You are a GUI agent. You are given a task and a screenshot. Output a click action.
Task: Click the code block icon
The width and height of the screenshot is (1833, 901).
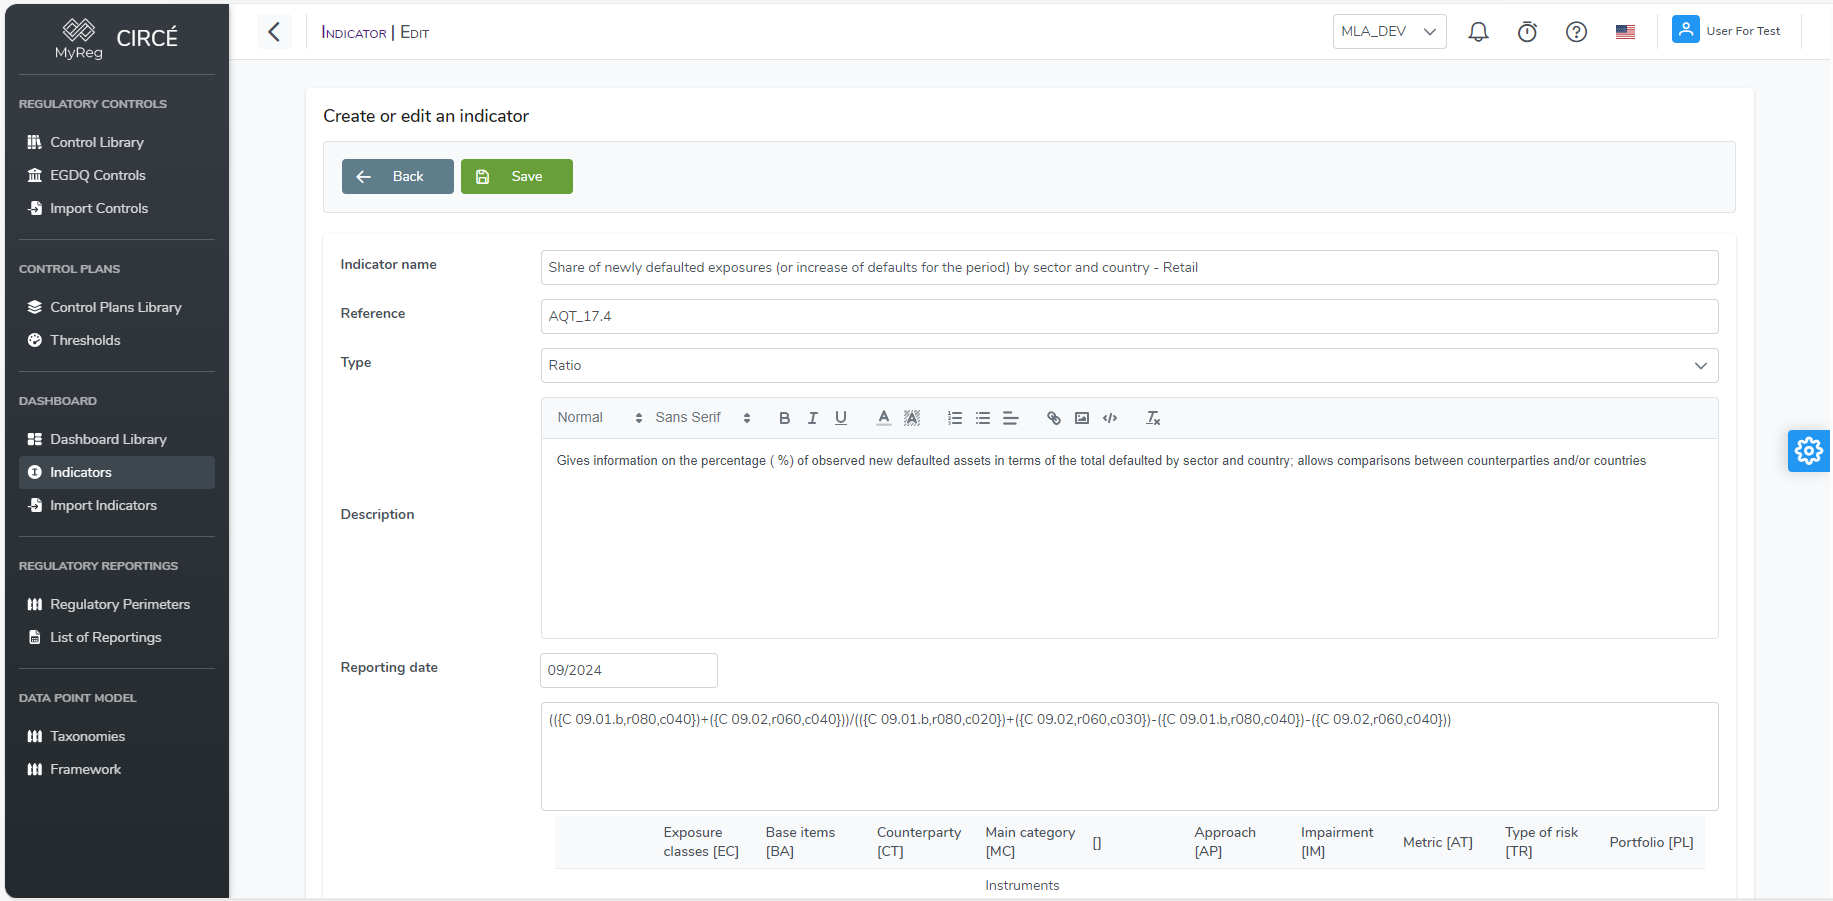[1109, 418]
